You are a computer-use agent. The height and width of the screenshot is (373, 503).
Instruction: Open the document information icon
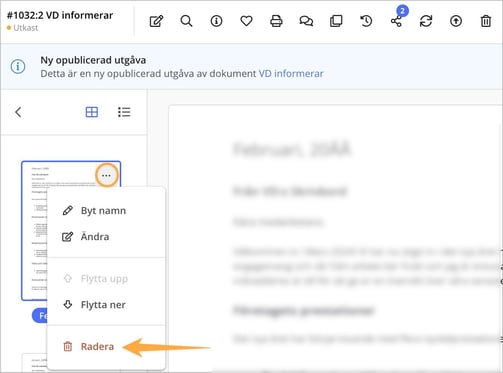pyautogui.click(x=216, y=21)
